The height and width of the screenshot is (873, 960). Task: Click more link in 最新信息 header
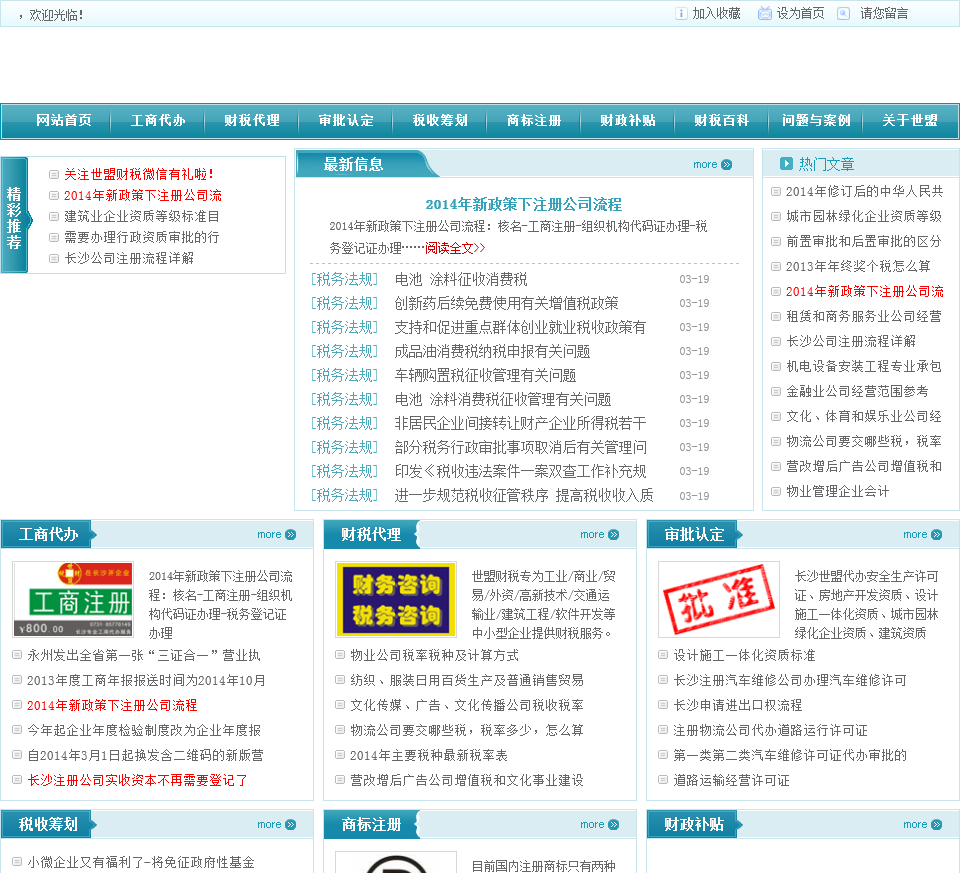coord(705,165)
